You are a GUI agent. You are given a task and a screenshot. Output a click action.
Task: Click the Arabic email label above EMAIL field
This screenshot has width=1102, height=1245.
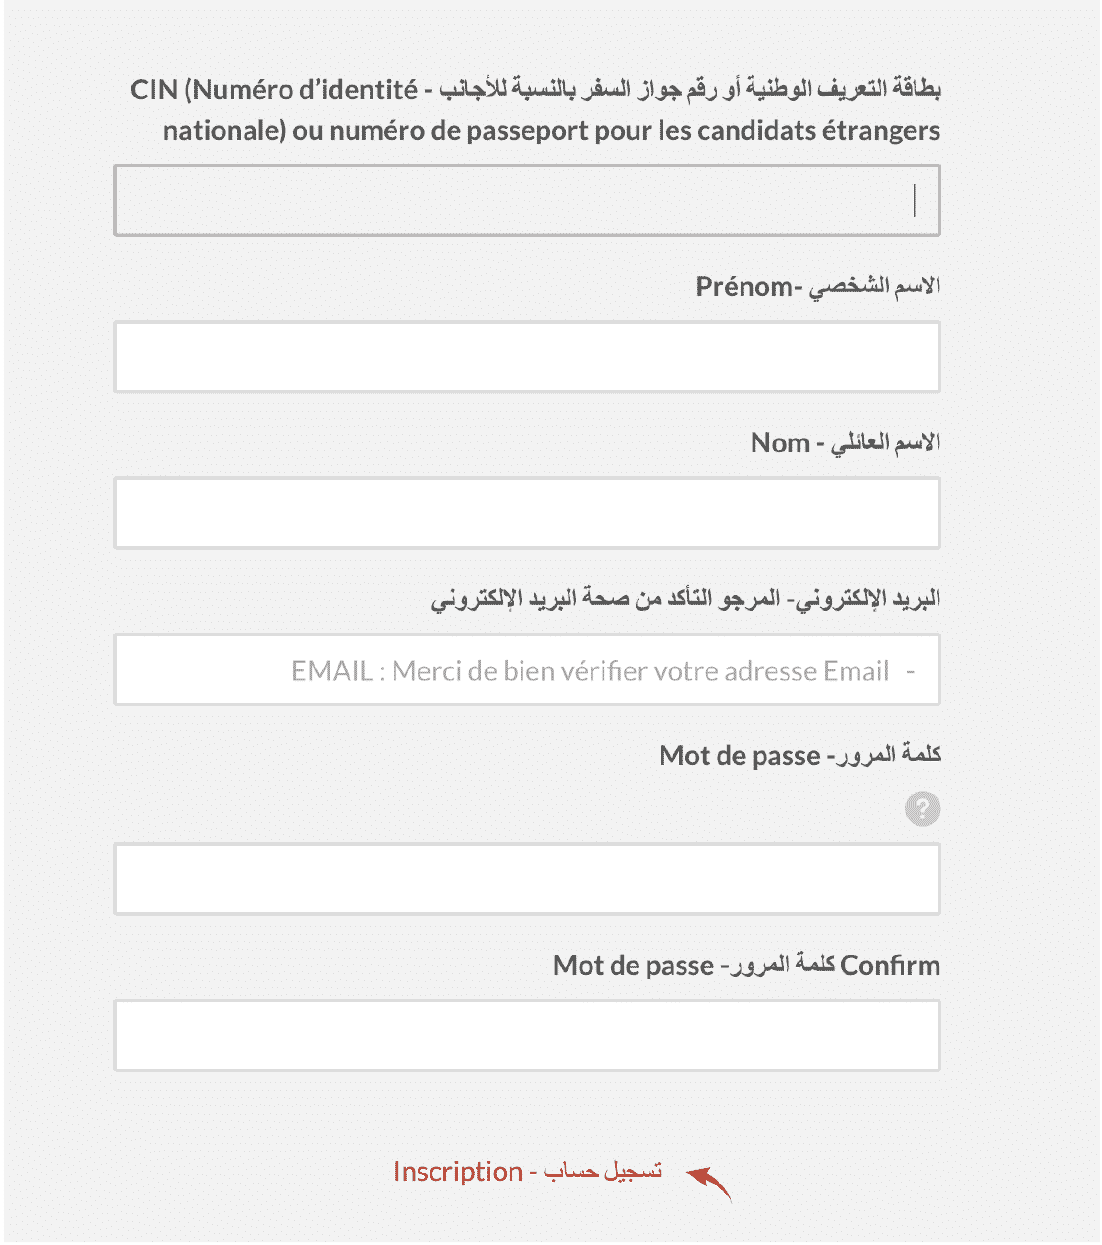pyautogui.click(x=686, y=599)
